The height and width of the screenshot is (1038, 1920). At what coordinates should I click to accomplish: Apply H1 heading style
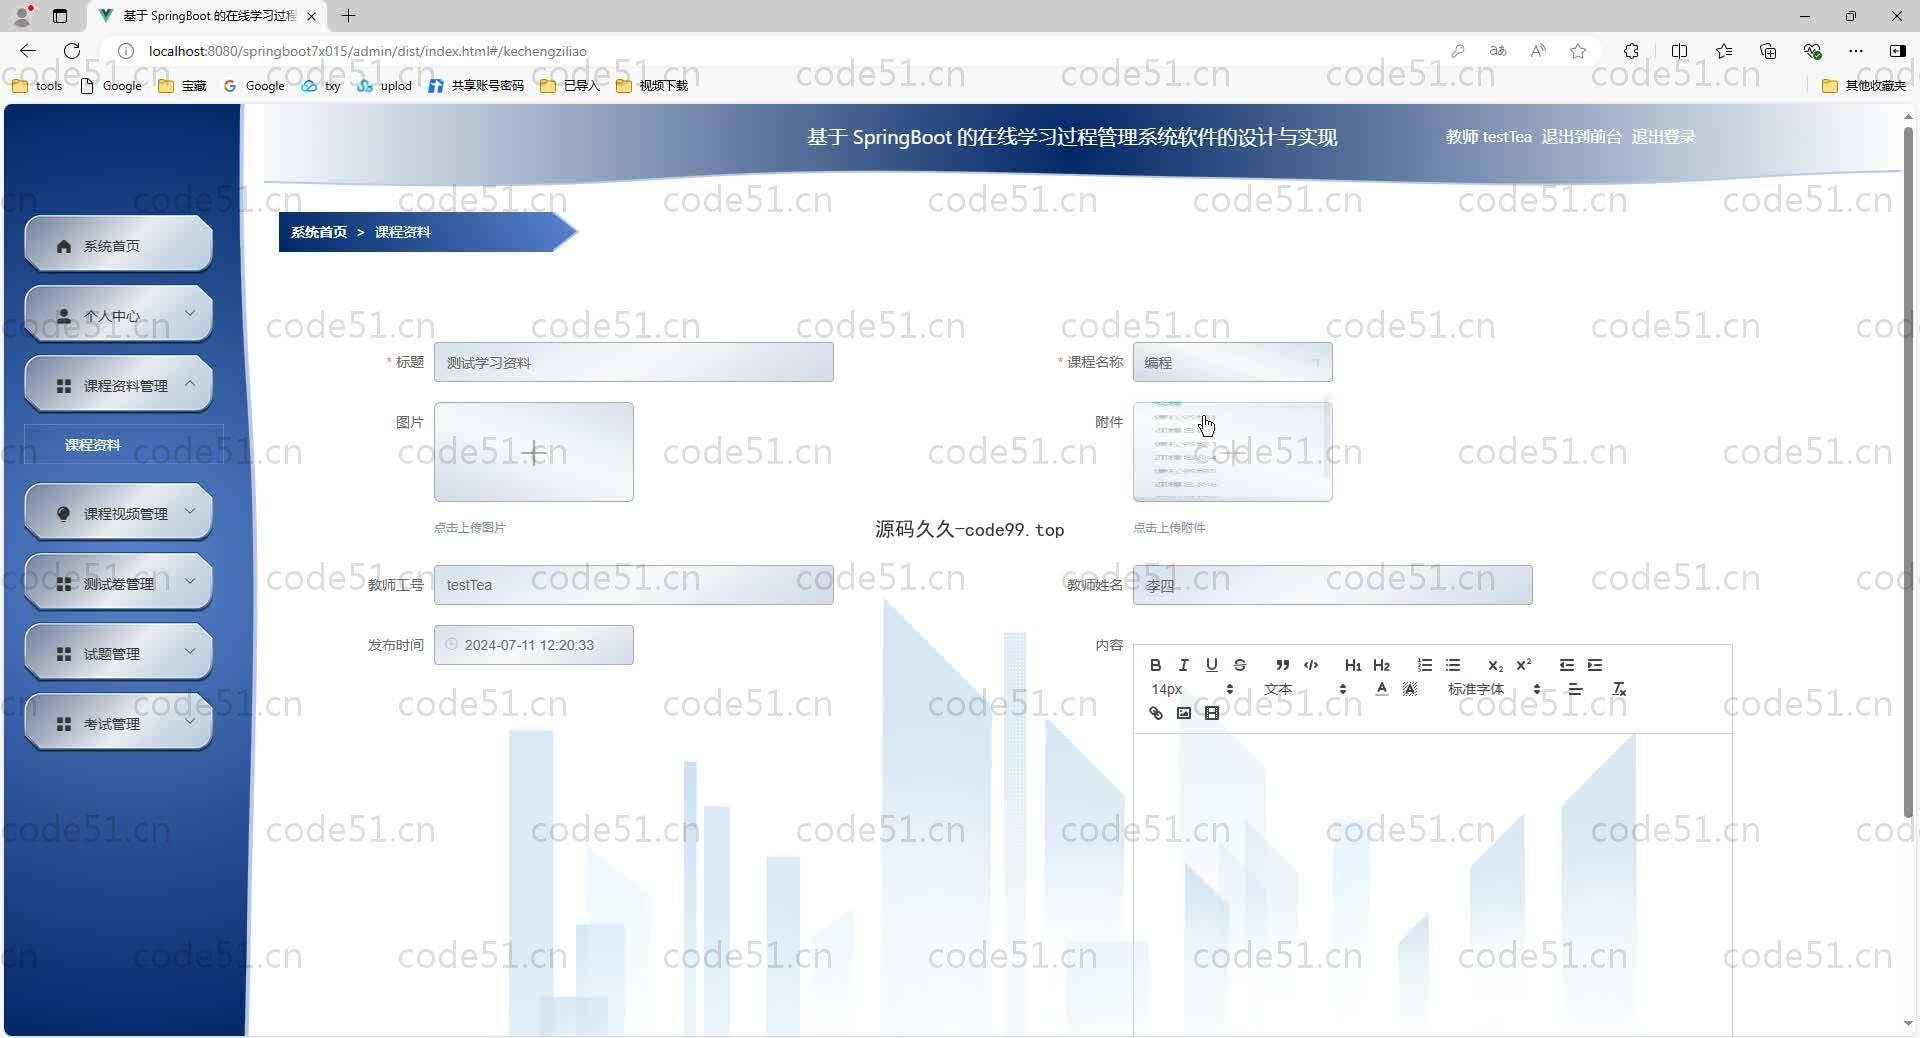pos(1353,665)
